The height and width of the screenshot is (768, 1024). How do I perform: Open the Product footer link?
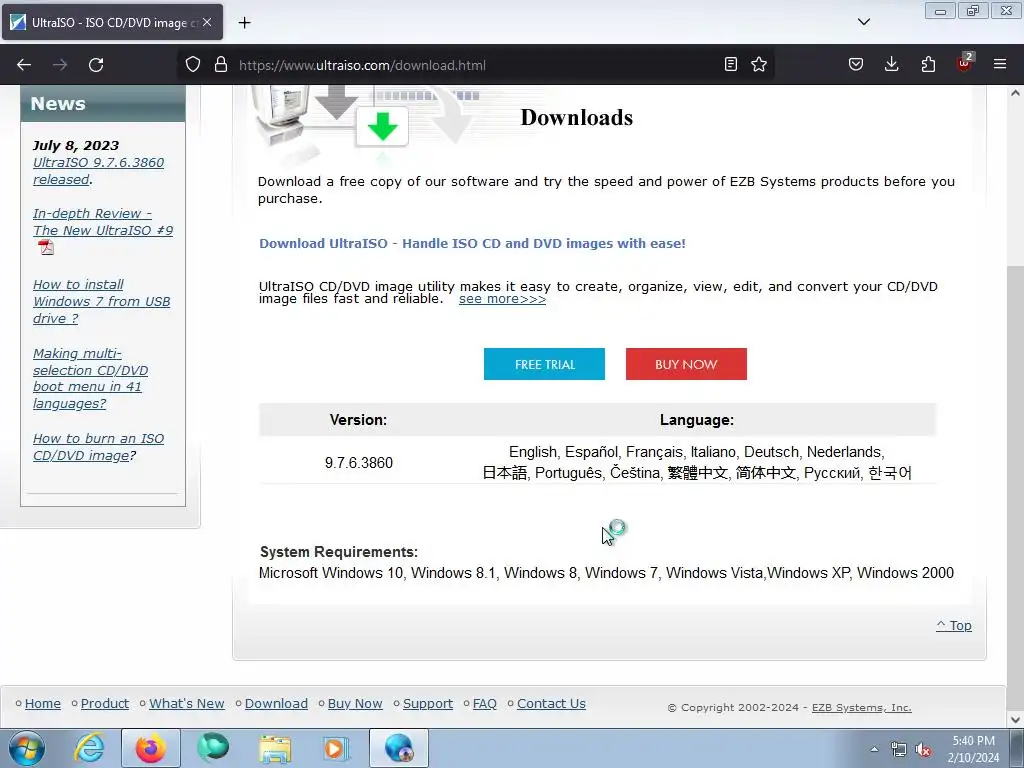click(x=104, y=703)
